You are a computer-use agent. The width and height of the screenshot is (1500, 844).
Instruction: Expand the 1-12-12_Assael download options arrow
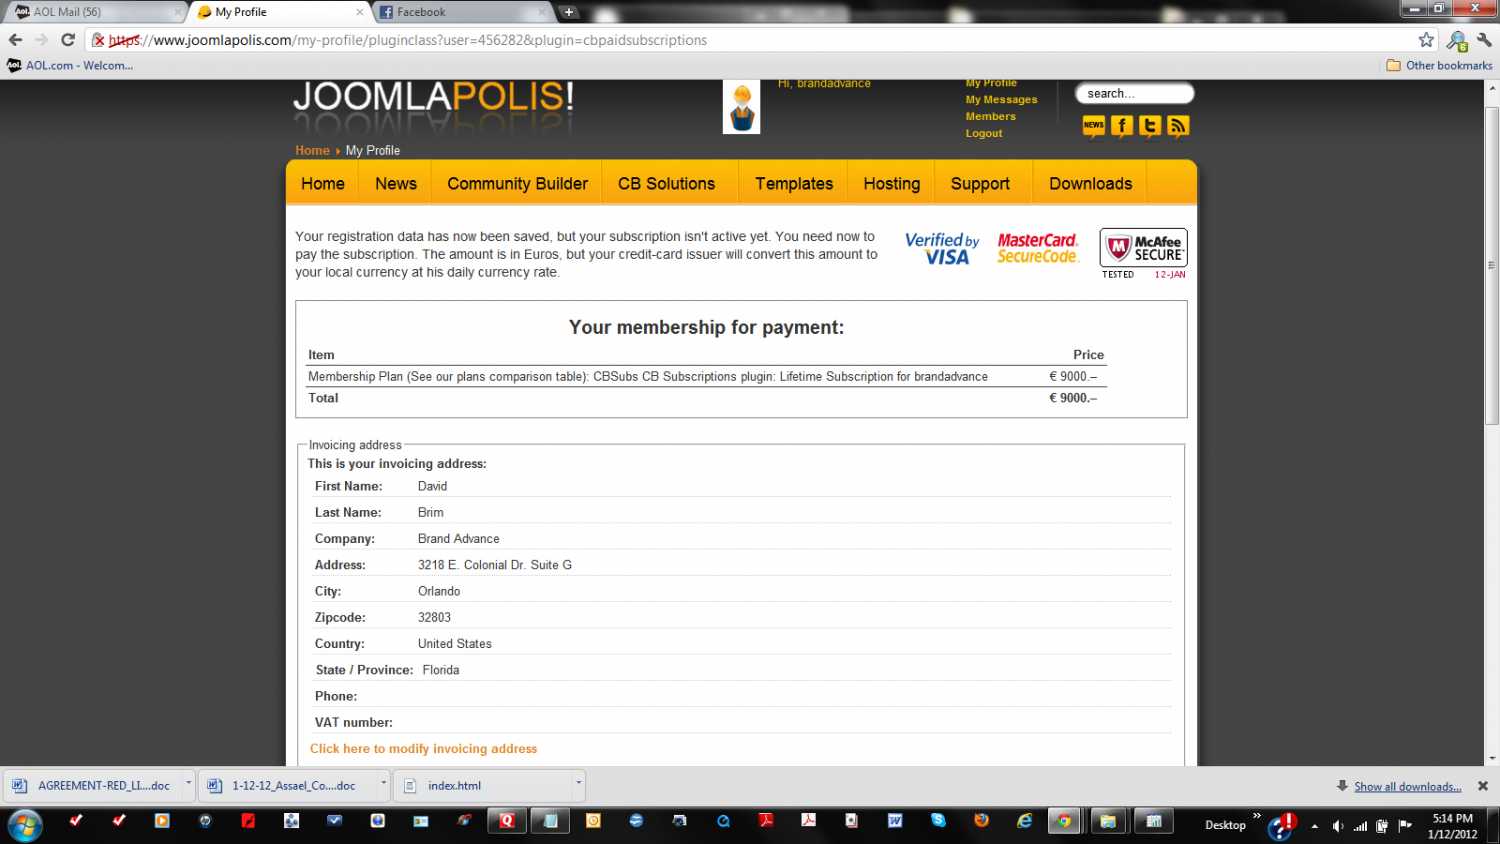click(x=384, y=785)
